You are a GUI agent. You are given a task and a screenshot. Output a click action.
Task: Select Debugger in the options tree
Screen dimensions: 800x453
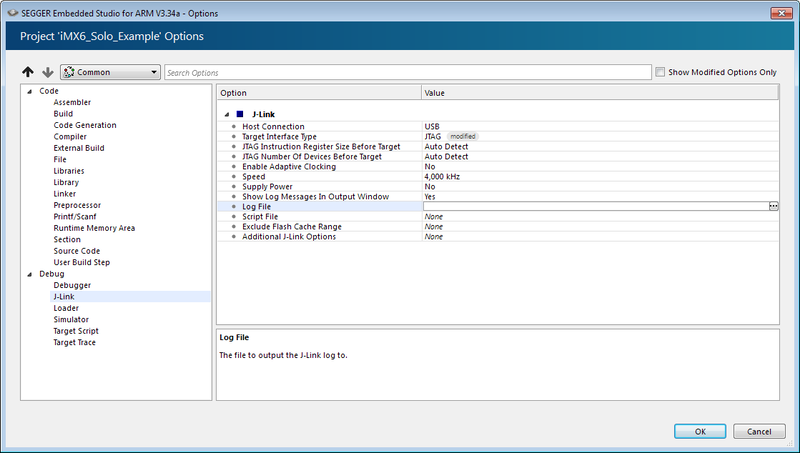(x=71, y=285)
